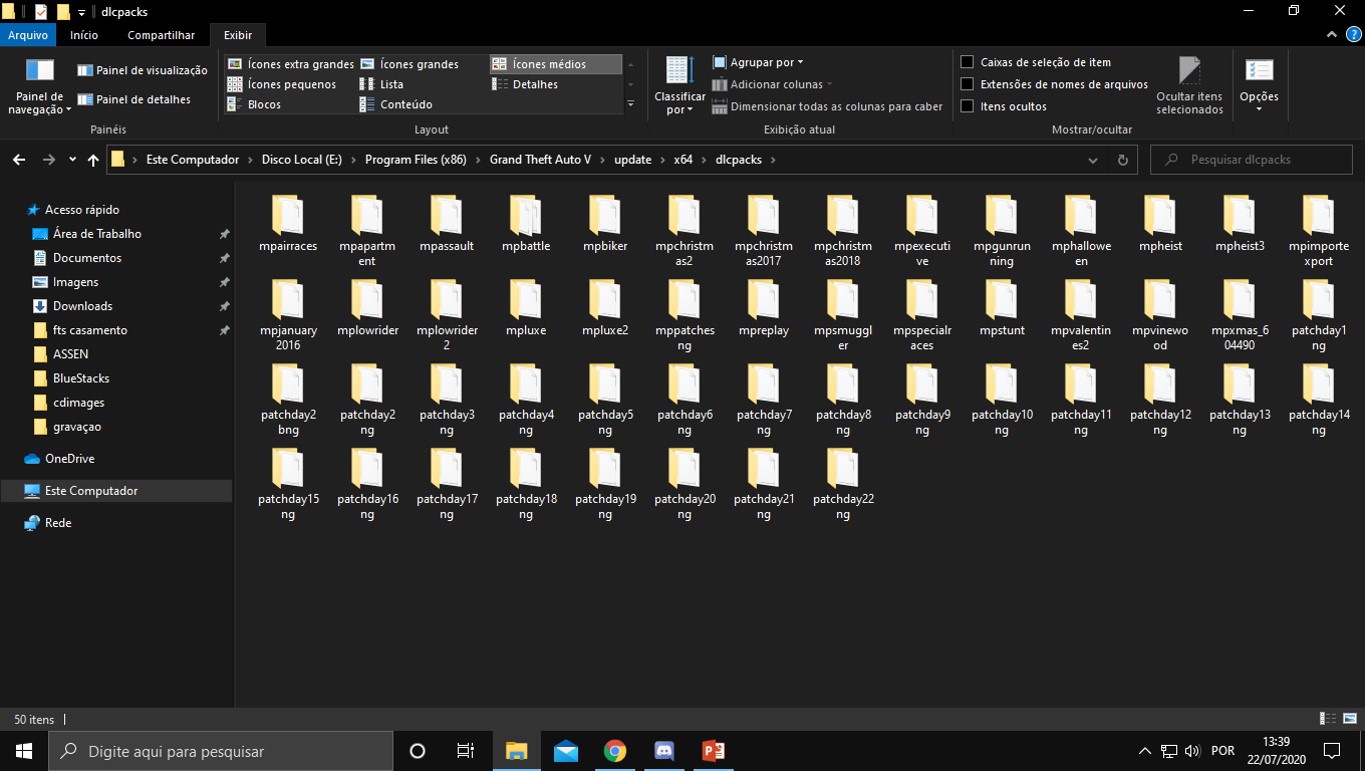Toggle Painel de detalhes
The width and height of the screenshot is (1365, 771).
(x=134, y=99)
